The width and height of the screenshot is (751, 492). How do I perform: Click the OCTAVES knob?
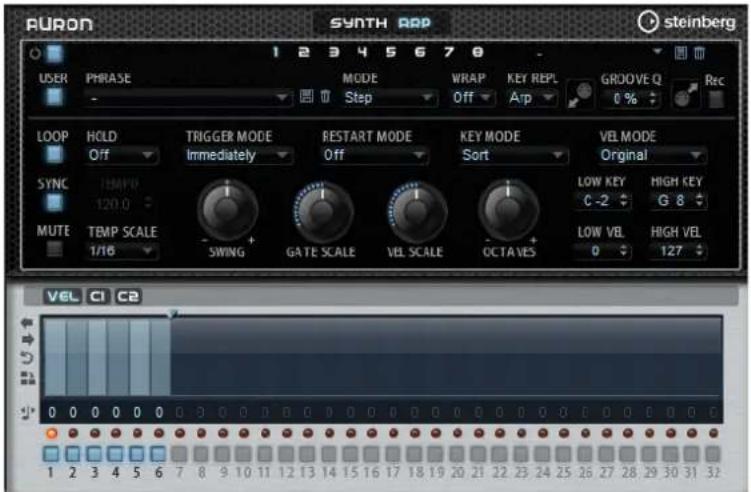pyautogui.click(x=509, y=209)
